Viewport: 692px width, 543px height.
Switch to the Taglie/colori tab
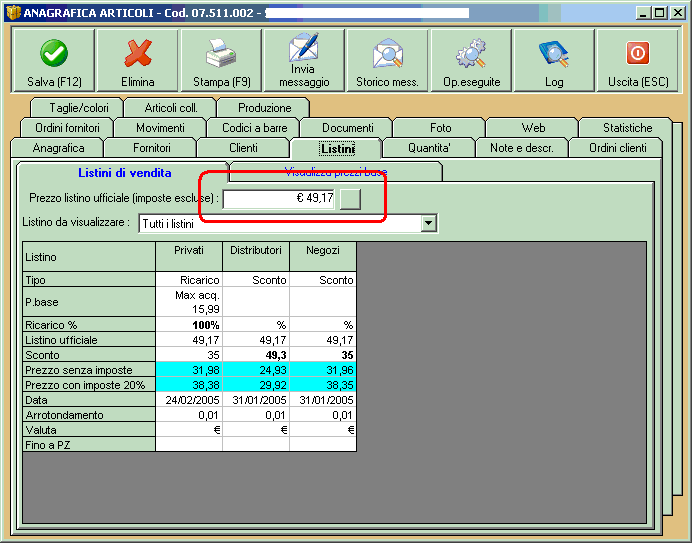[79, 108]
